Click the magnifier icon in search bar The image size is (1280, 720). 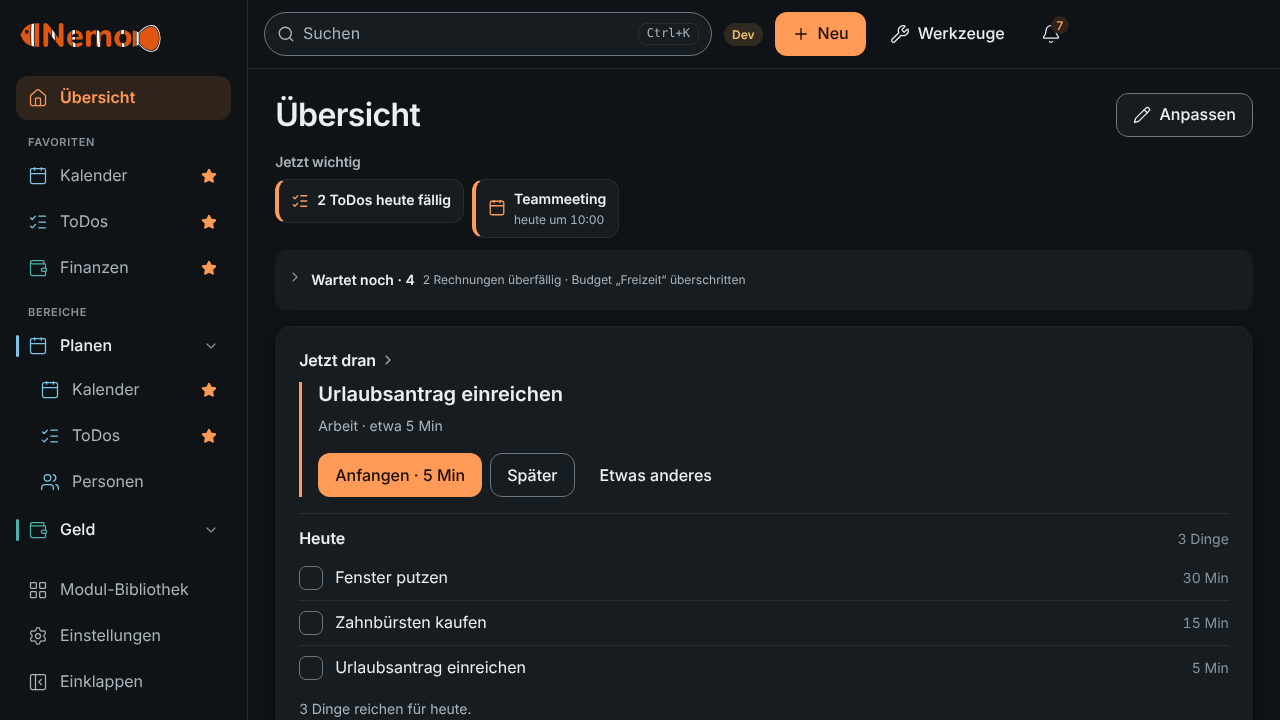pos(286,34)
